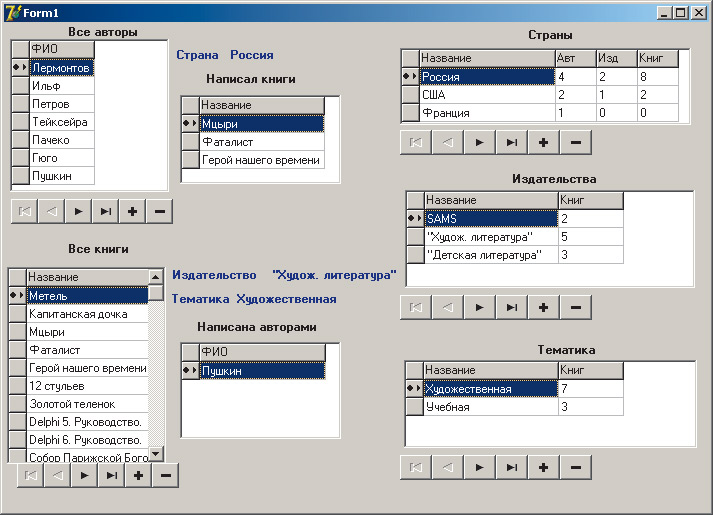Select author Гюго in the authors grid
Screen dimensions: 713x515
pyautogui.click(x=62, y=158)
